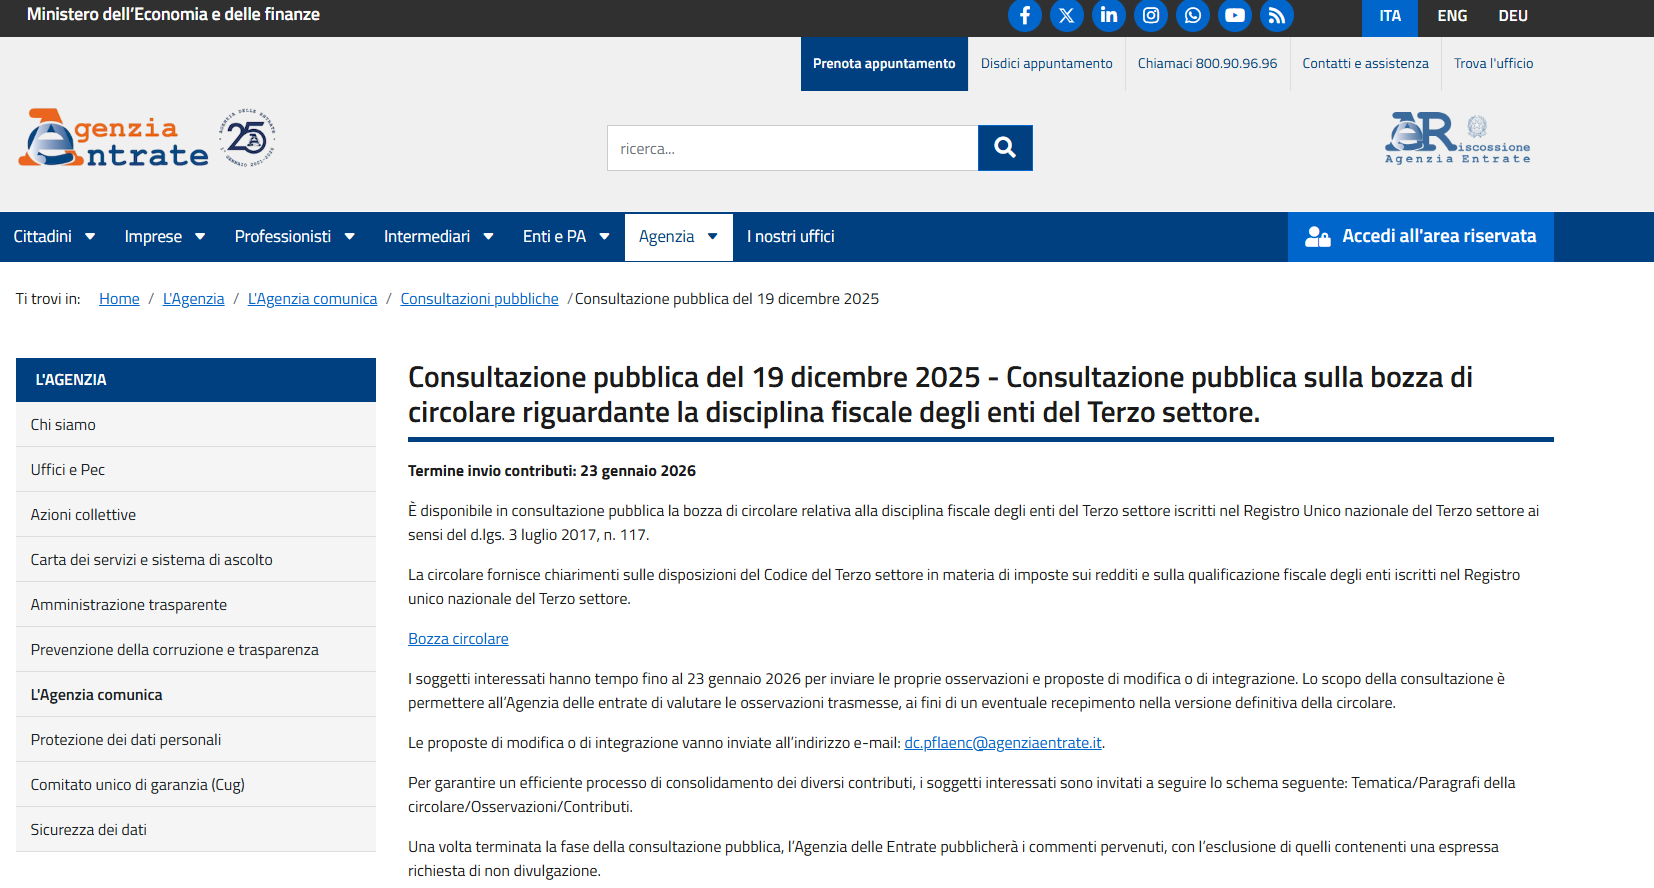Switch language to ENG
Screen dimensions: 1654x888
[x=1452, y=16]
